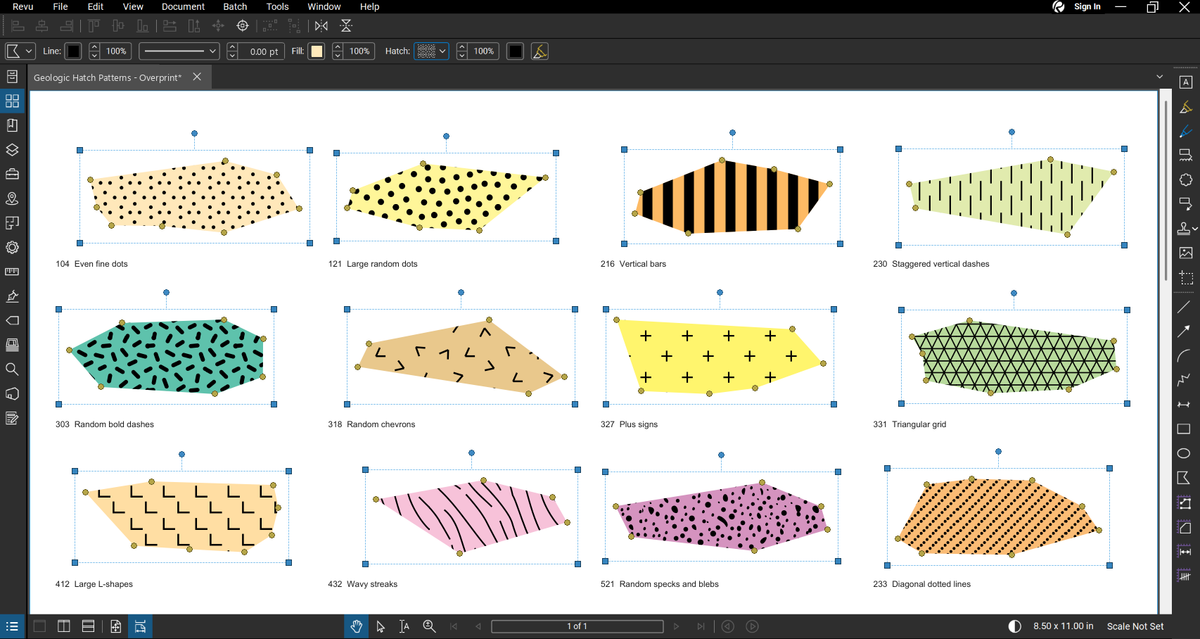Toggle the Dimmer half-circle icon in status bar
The width and height of the screenshot is (1200, 639).
pos(1015,626)
